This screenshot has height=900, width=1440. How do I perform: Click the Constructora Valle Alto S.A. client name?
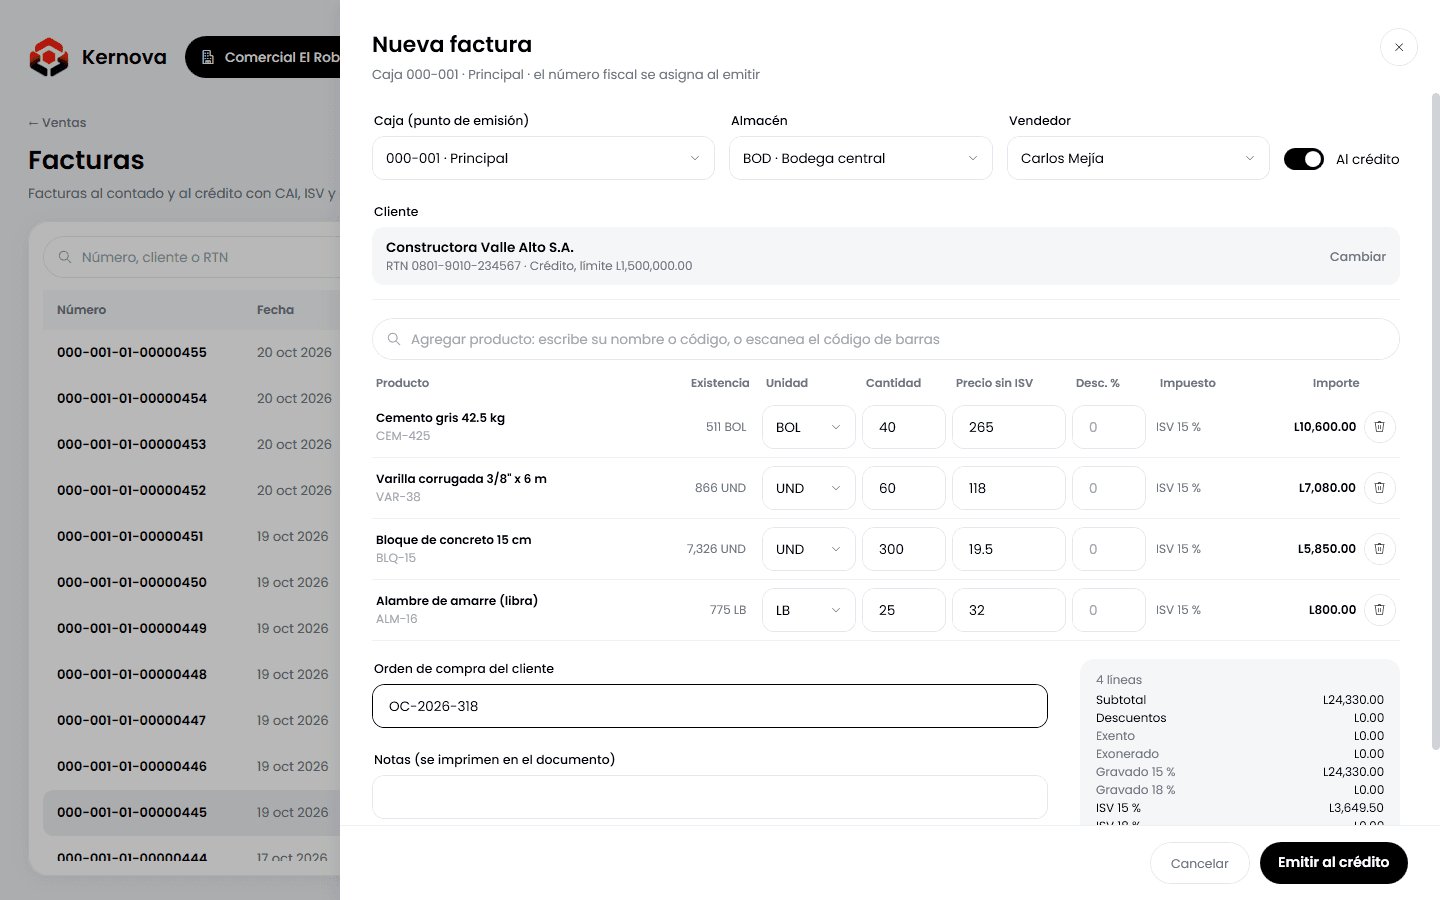click(x=480, y=247)
